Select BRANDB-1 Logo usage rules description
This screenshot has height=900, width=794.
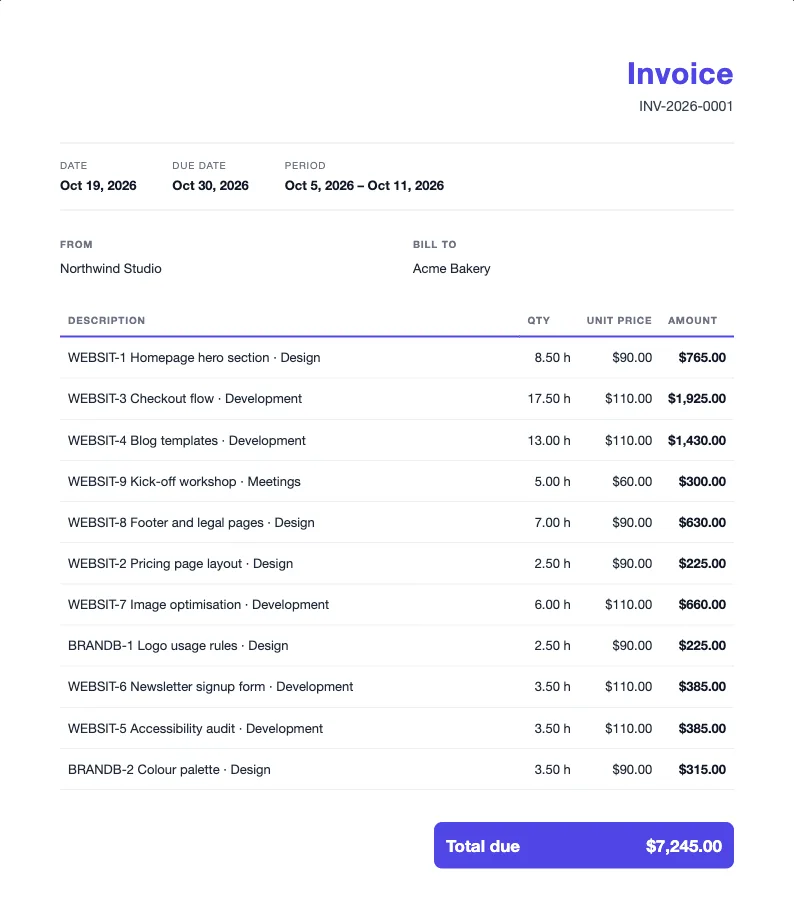point(178,646)
